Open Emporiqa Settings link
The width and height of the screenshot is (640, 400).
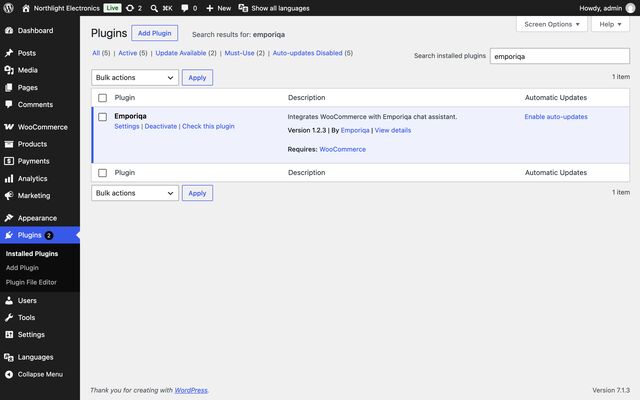tap(127, 127)
